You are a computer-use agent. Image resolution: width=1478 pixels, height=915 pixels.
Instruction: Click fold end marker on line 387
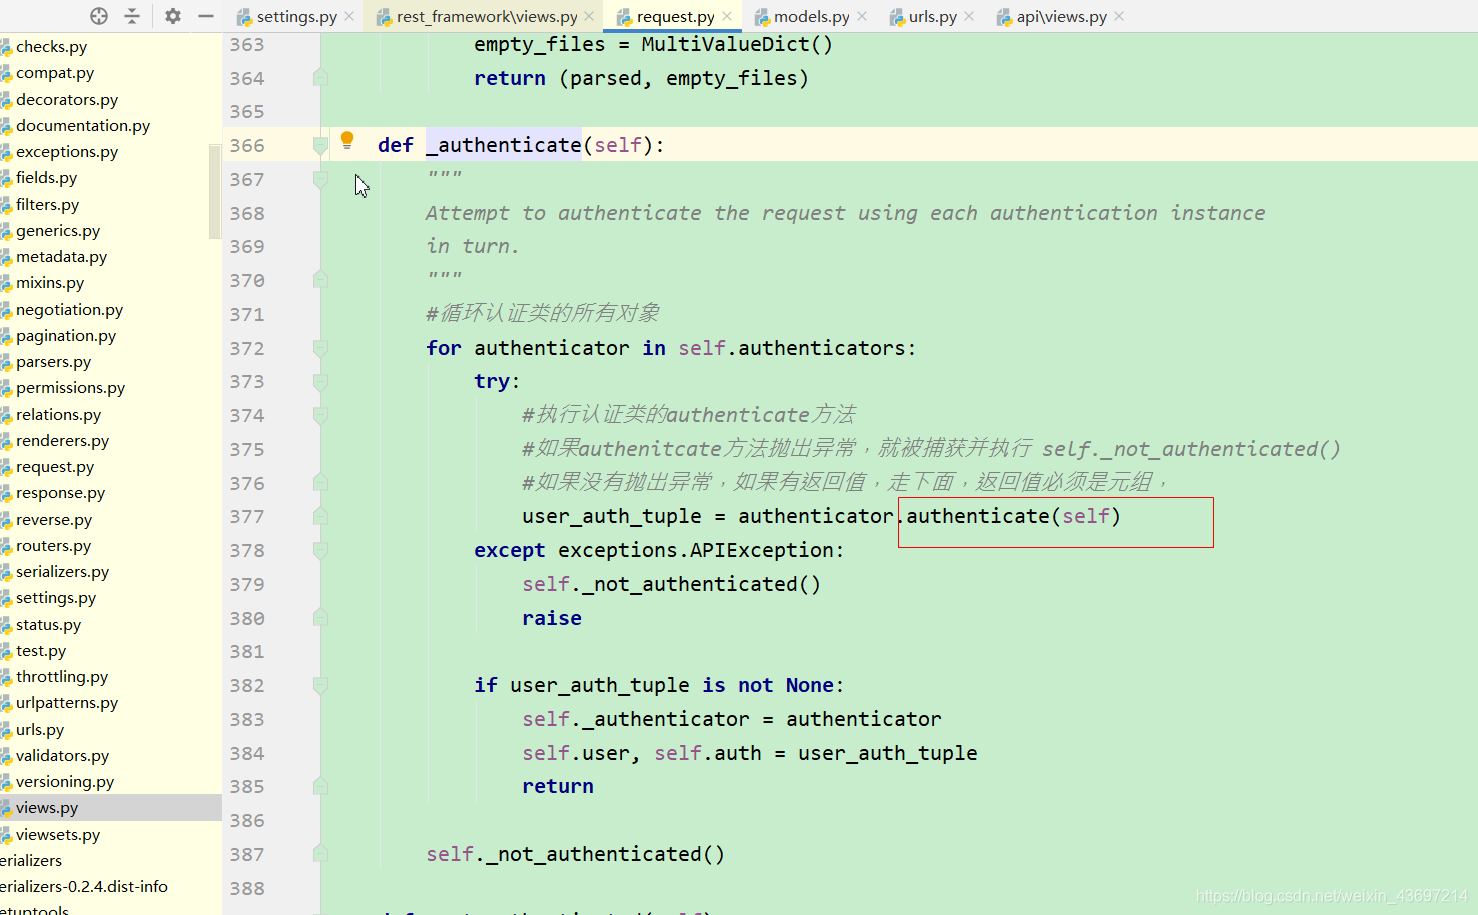[x=320, y=853]
